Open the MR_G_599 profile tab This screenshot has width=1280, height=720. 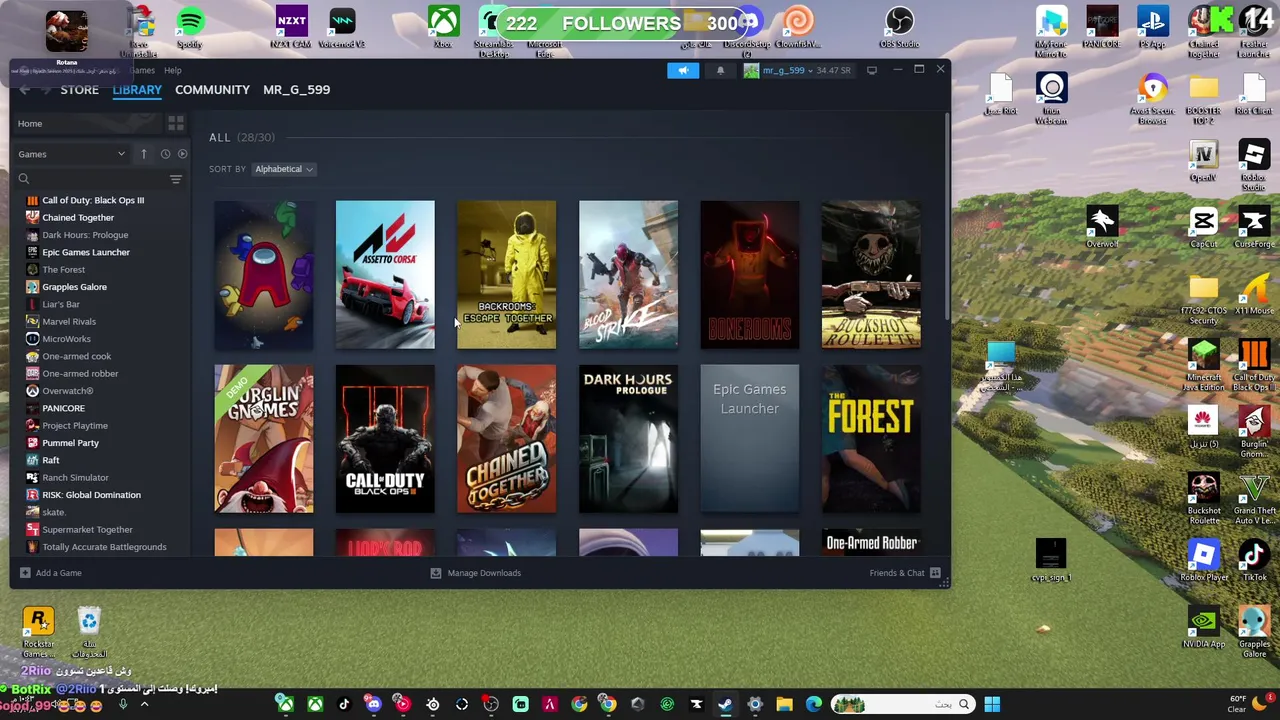click(296, 90)
